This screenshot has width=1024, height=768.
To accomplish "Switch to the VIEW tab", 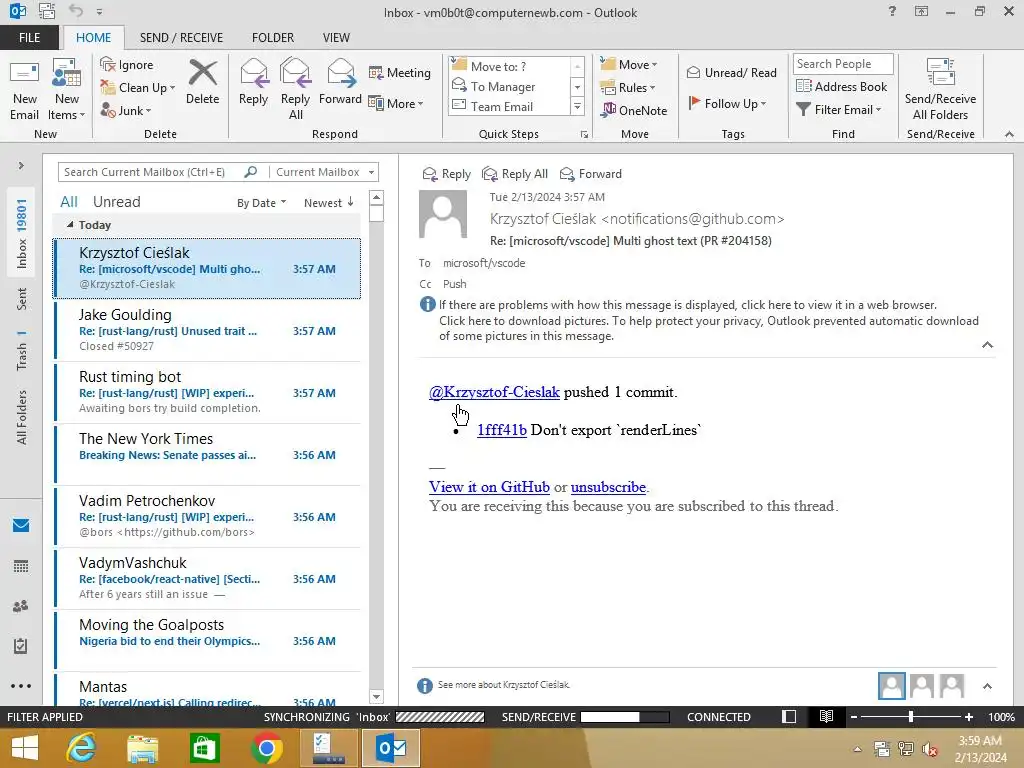I will tap(336, 37).
